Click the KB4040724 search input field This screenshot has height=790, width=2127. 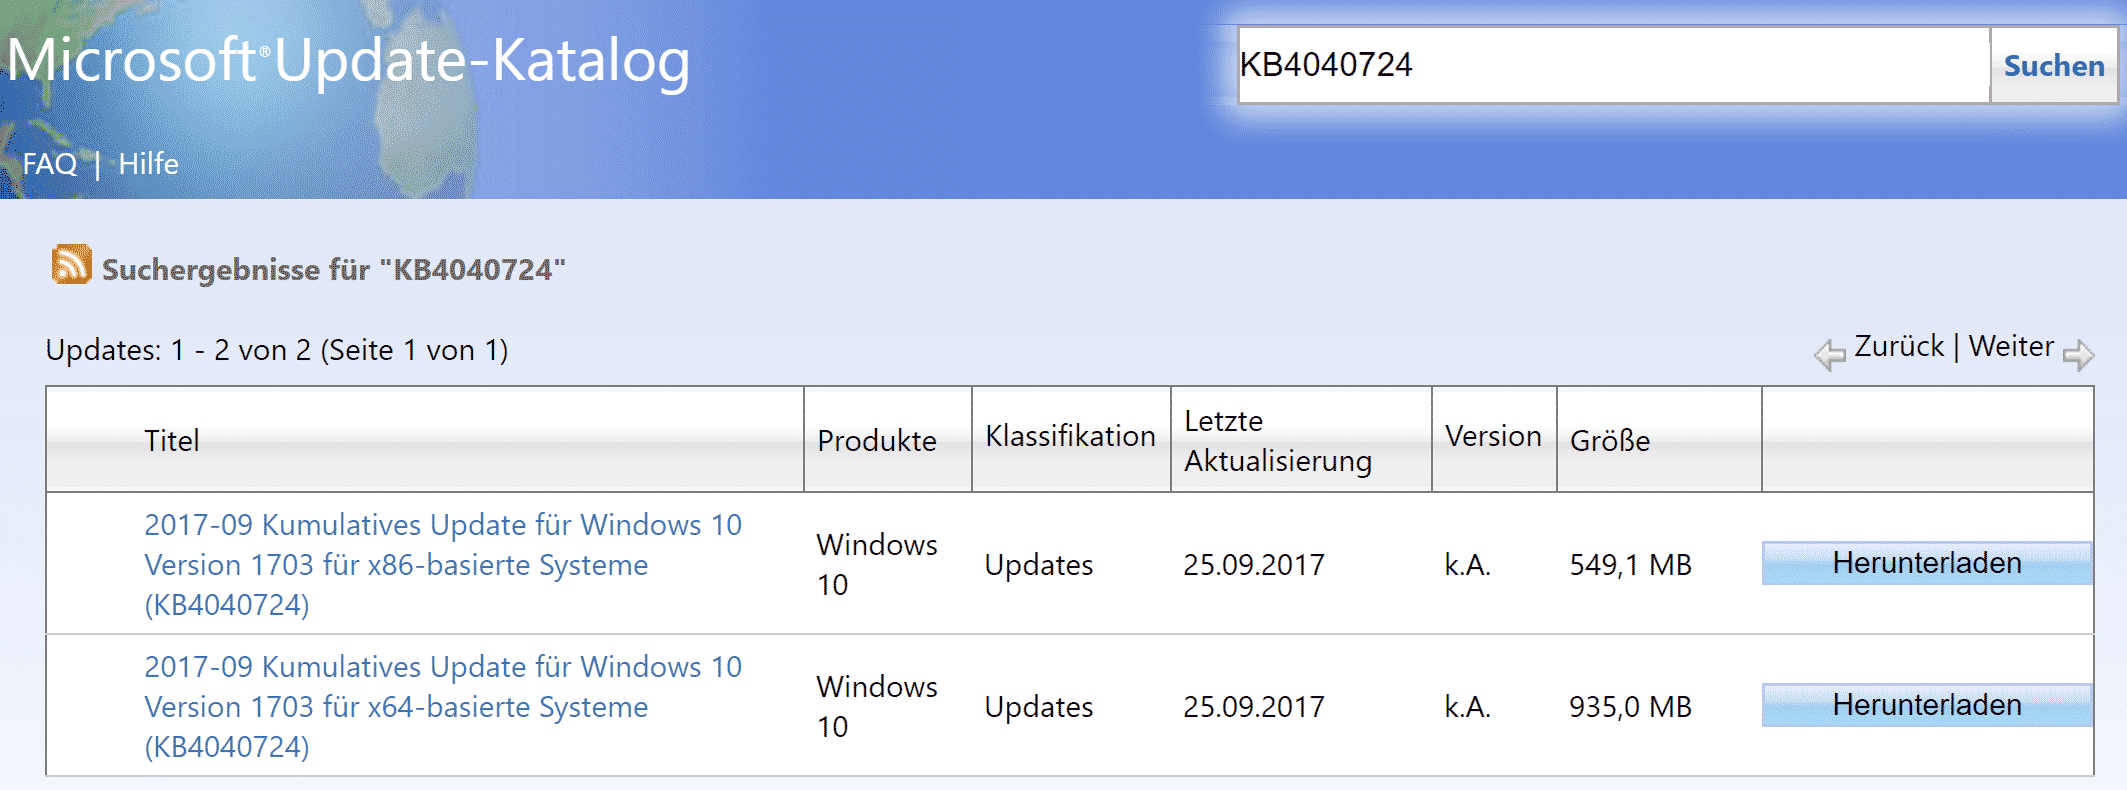pyautogui.click(x=1614, y=65)
